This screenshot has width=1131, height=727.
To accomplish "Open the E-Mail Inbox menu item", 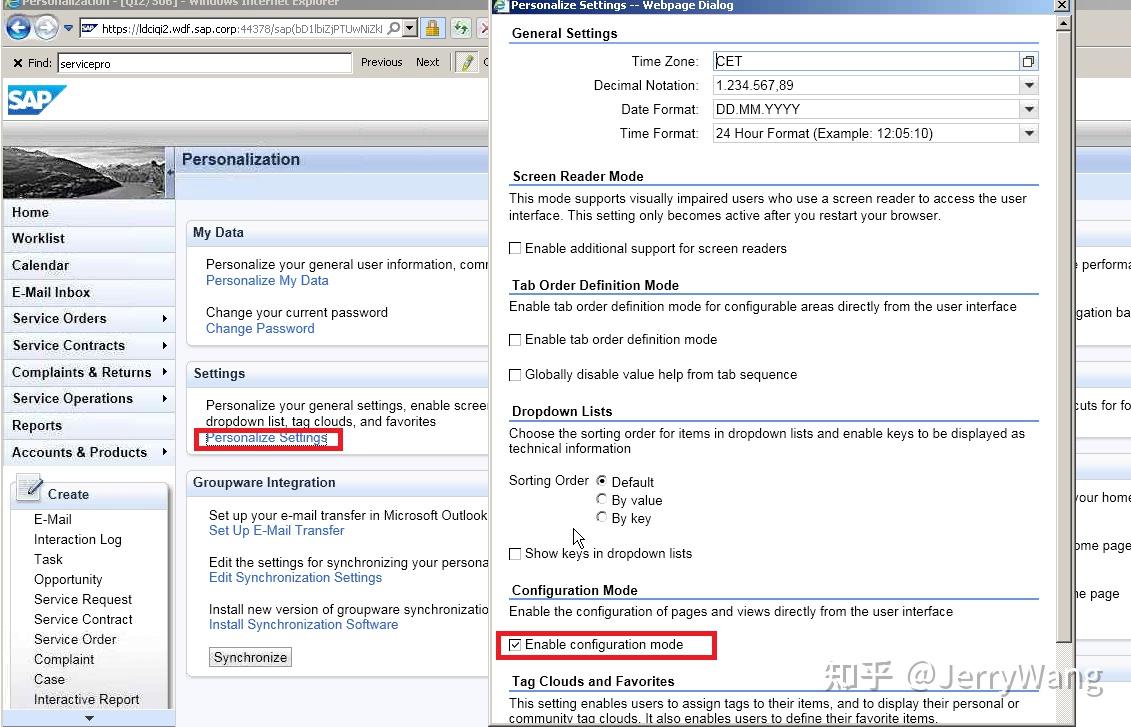I will coord(51,291).
